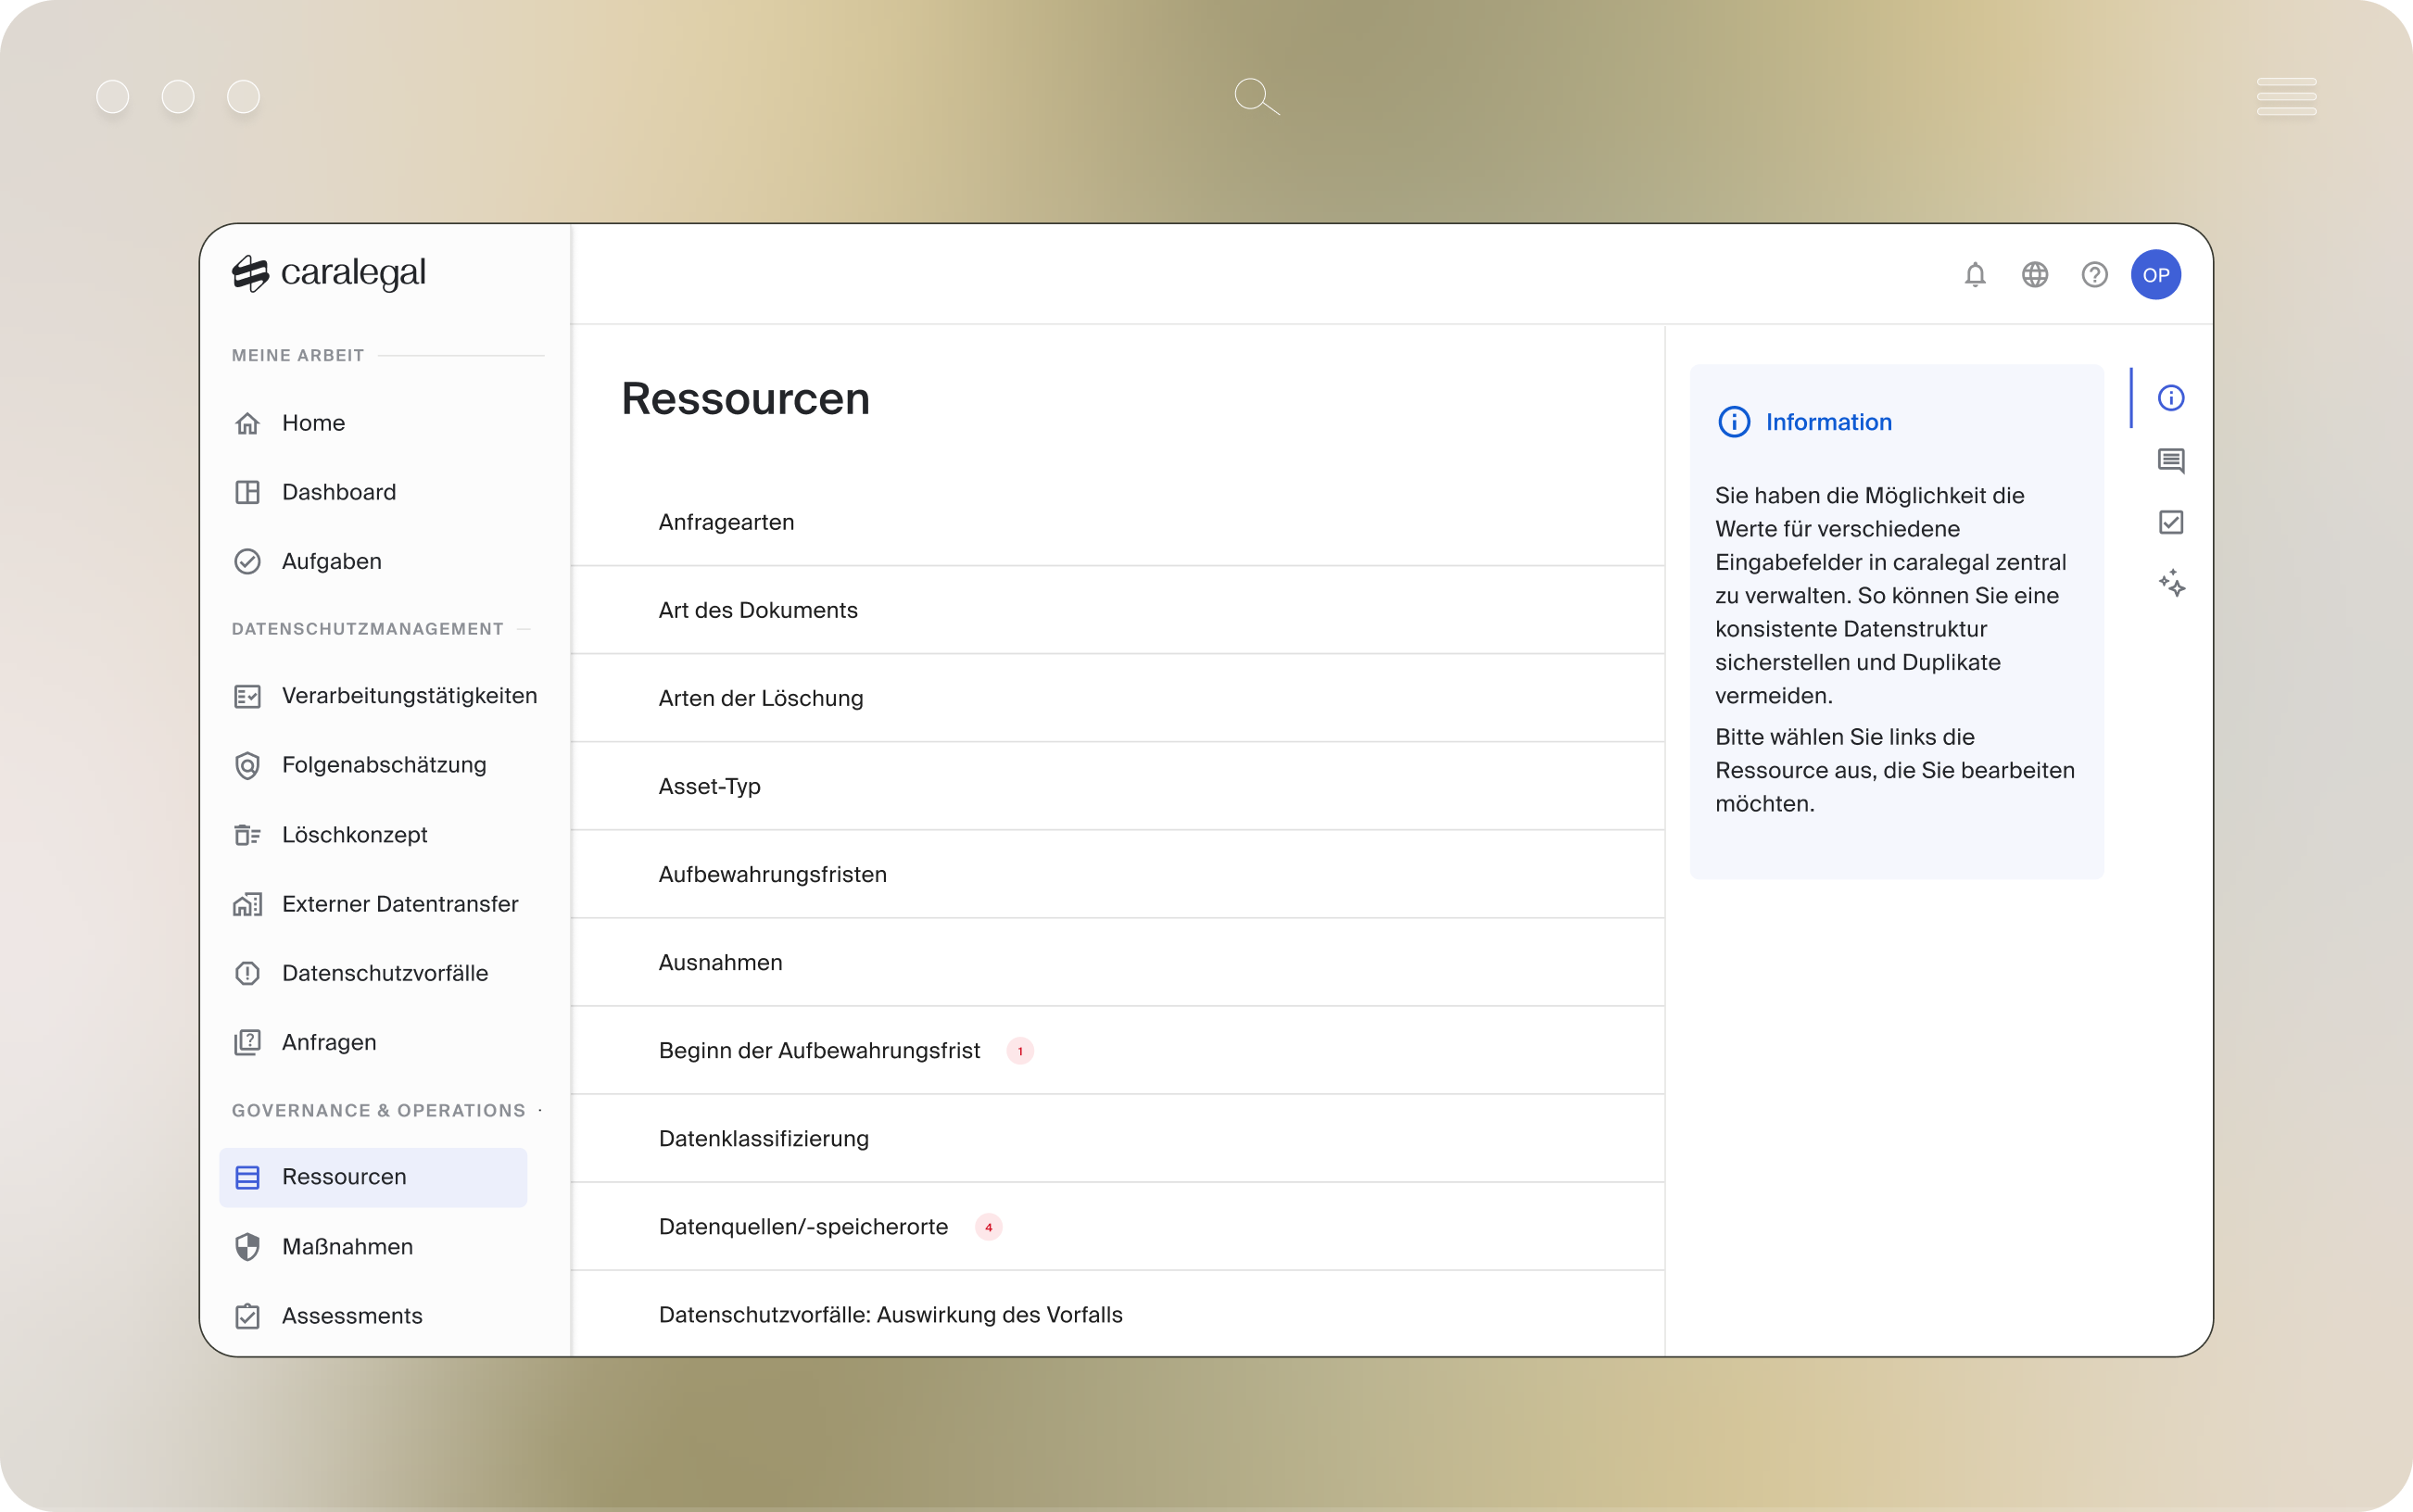Open the AI assistant sparkles icon

2171,583
